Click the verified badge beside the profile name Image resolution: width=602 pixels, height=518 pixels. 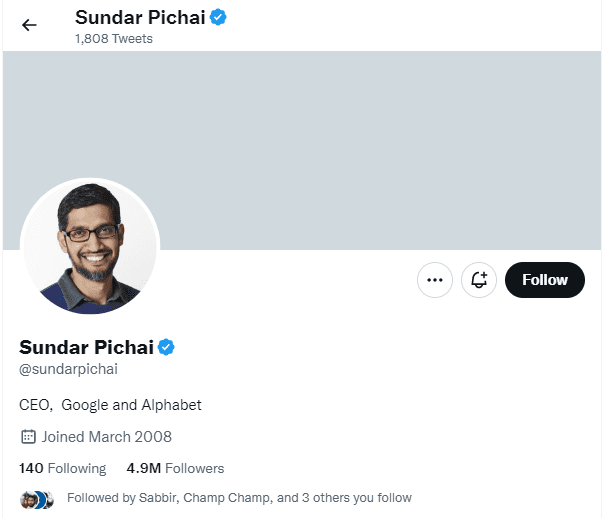[166, 347]
